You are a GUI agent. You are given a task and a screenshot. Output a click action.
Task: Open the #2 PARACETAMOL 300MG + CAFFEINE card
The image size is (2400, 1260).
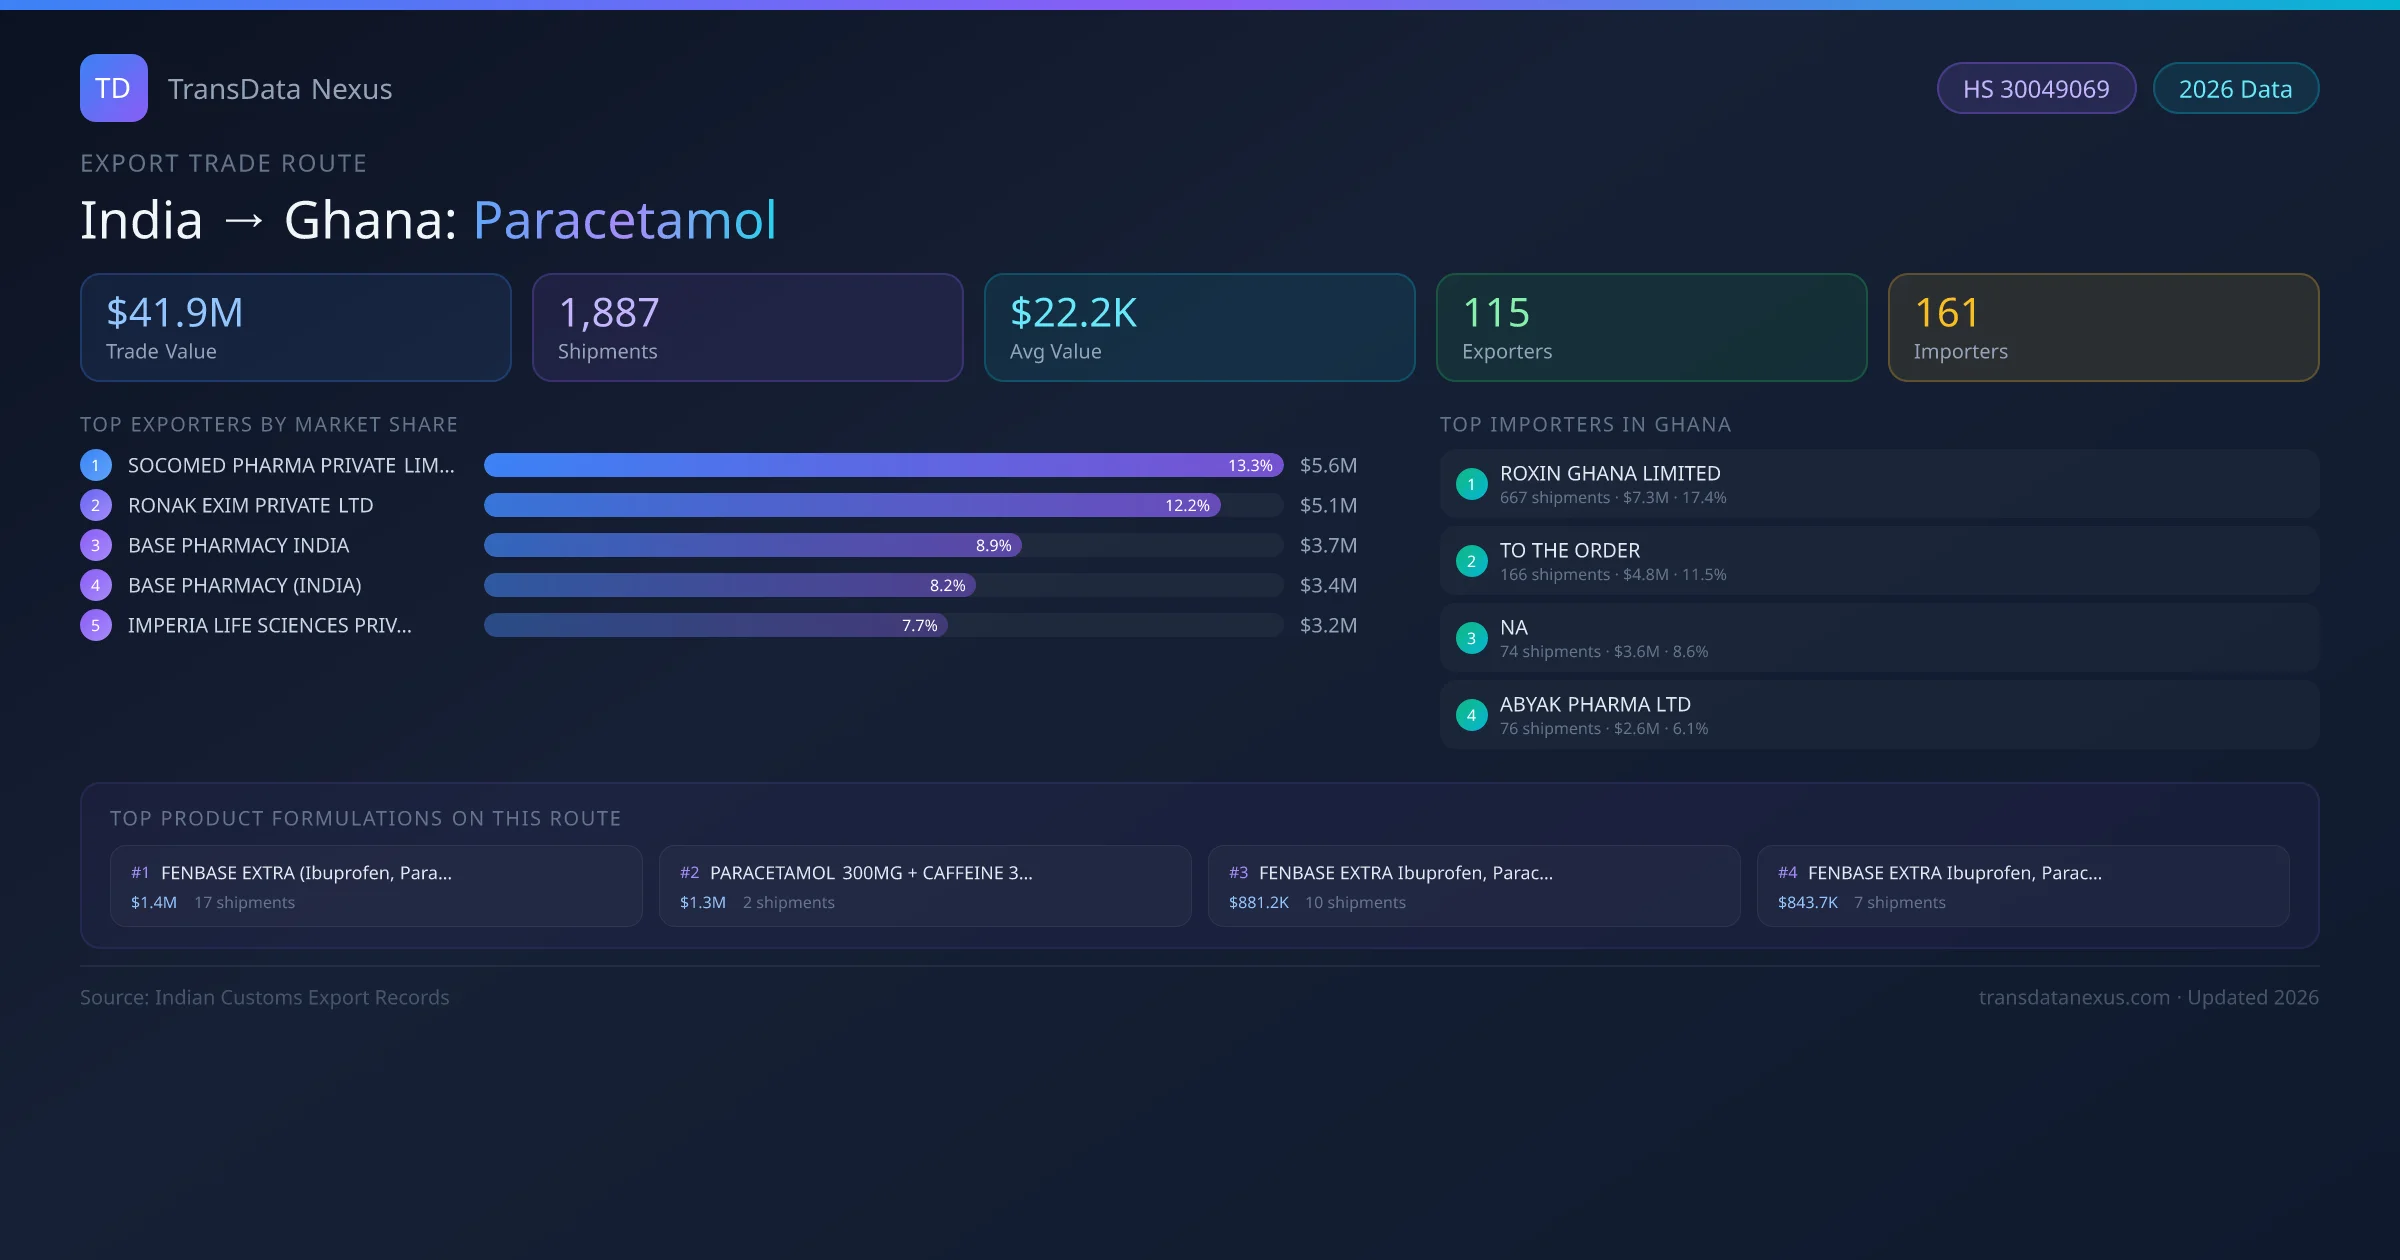tap(925, 886)
